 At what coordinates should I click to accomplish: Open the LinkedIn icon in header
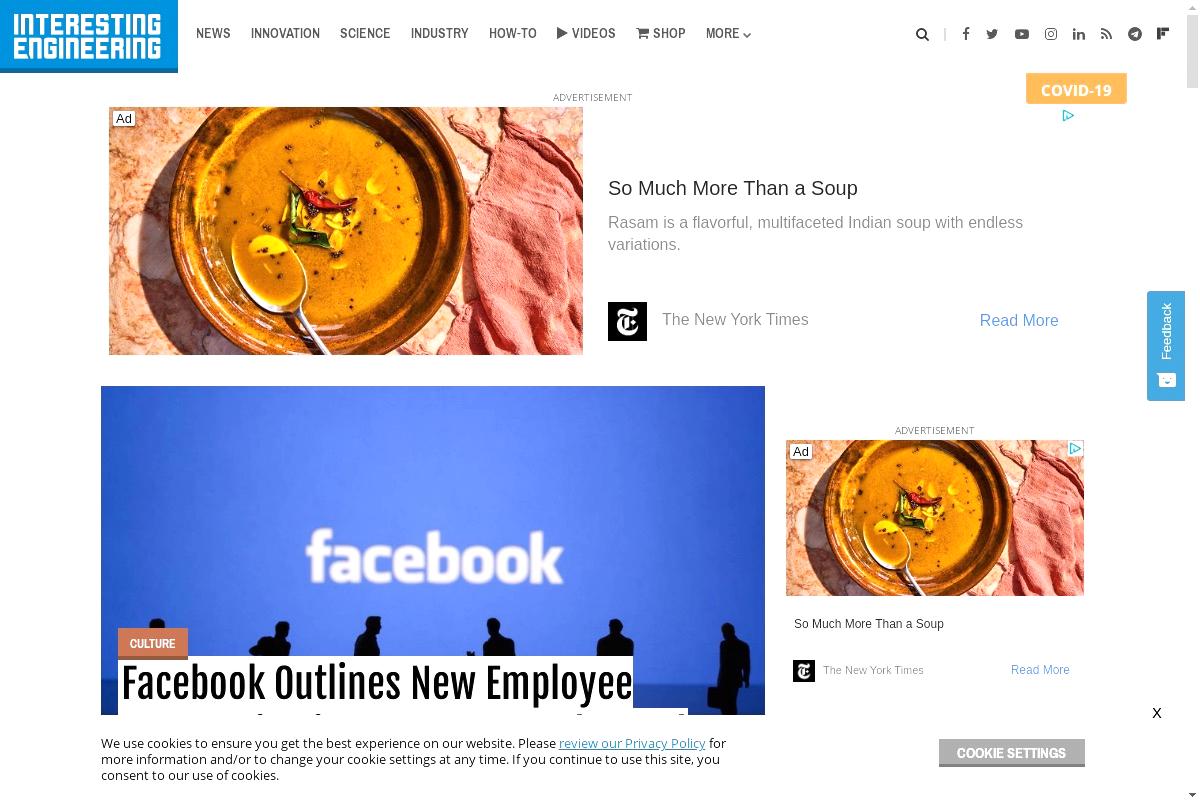click(1079, 34)
